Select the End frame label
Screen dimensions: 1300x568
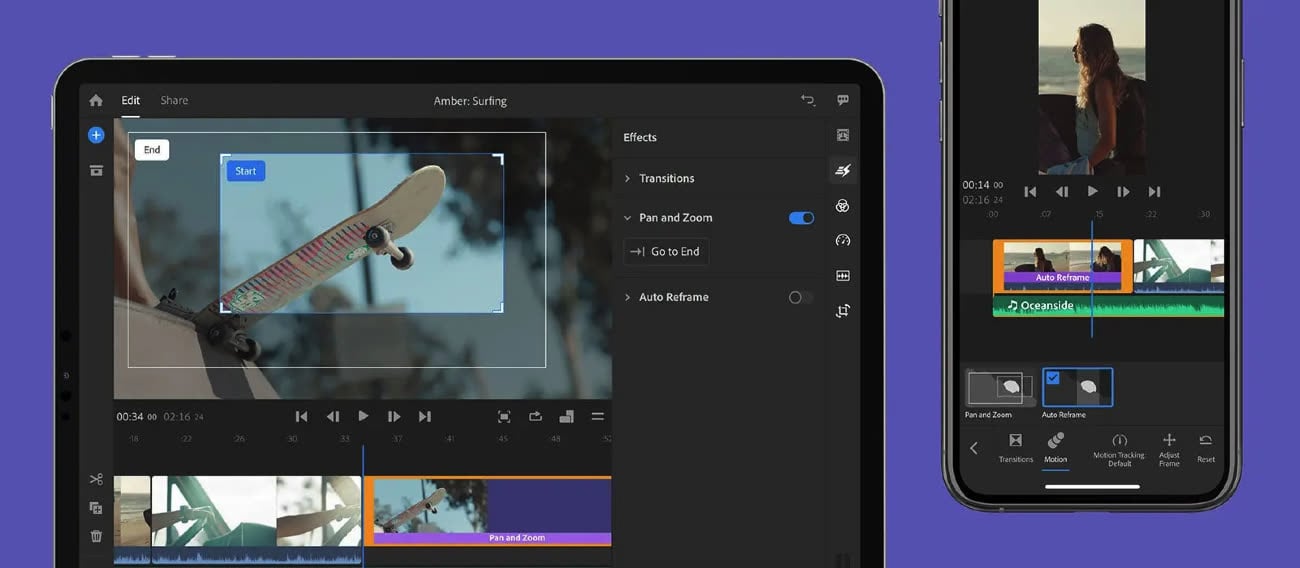(x=152, y=150)
